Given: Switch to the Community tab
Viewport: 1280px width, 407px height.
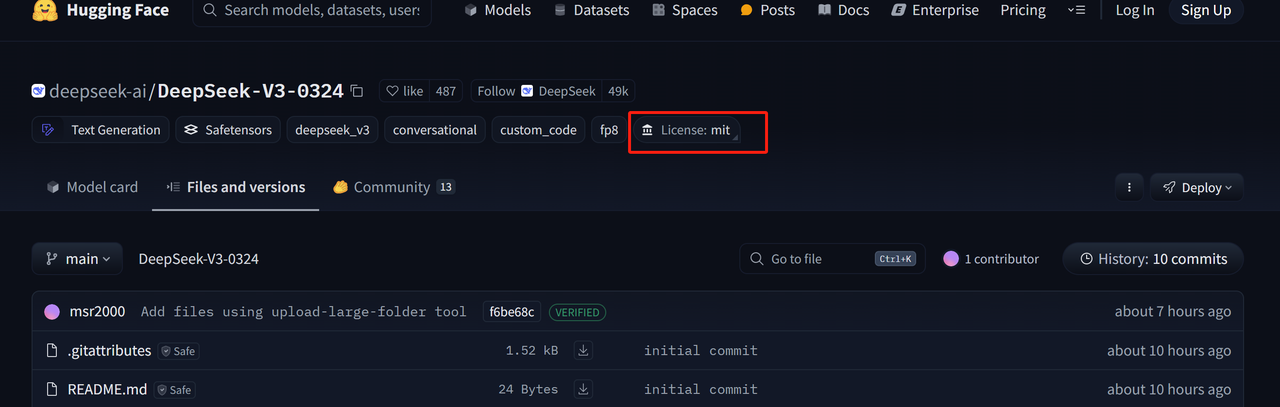Looking at the screenshot, I should coord(394,187).
